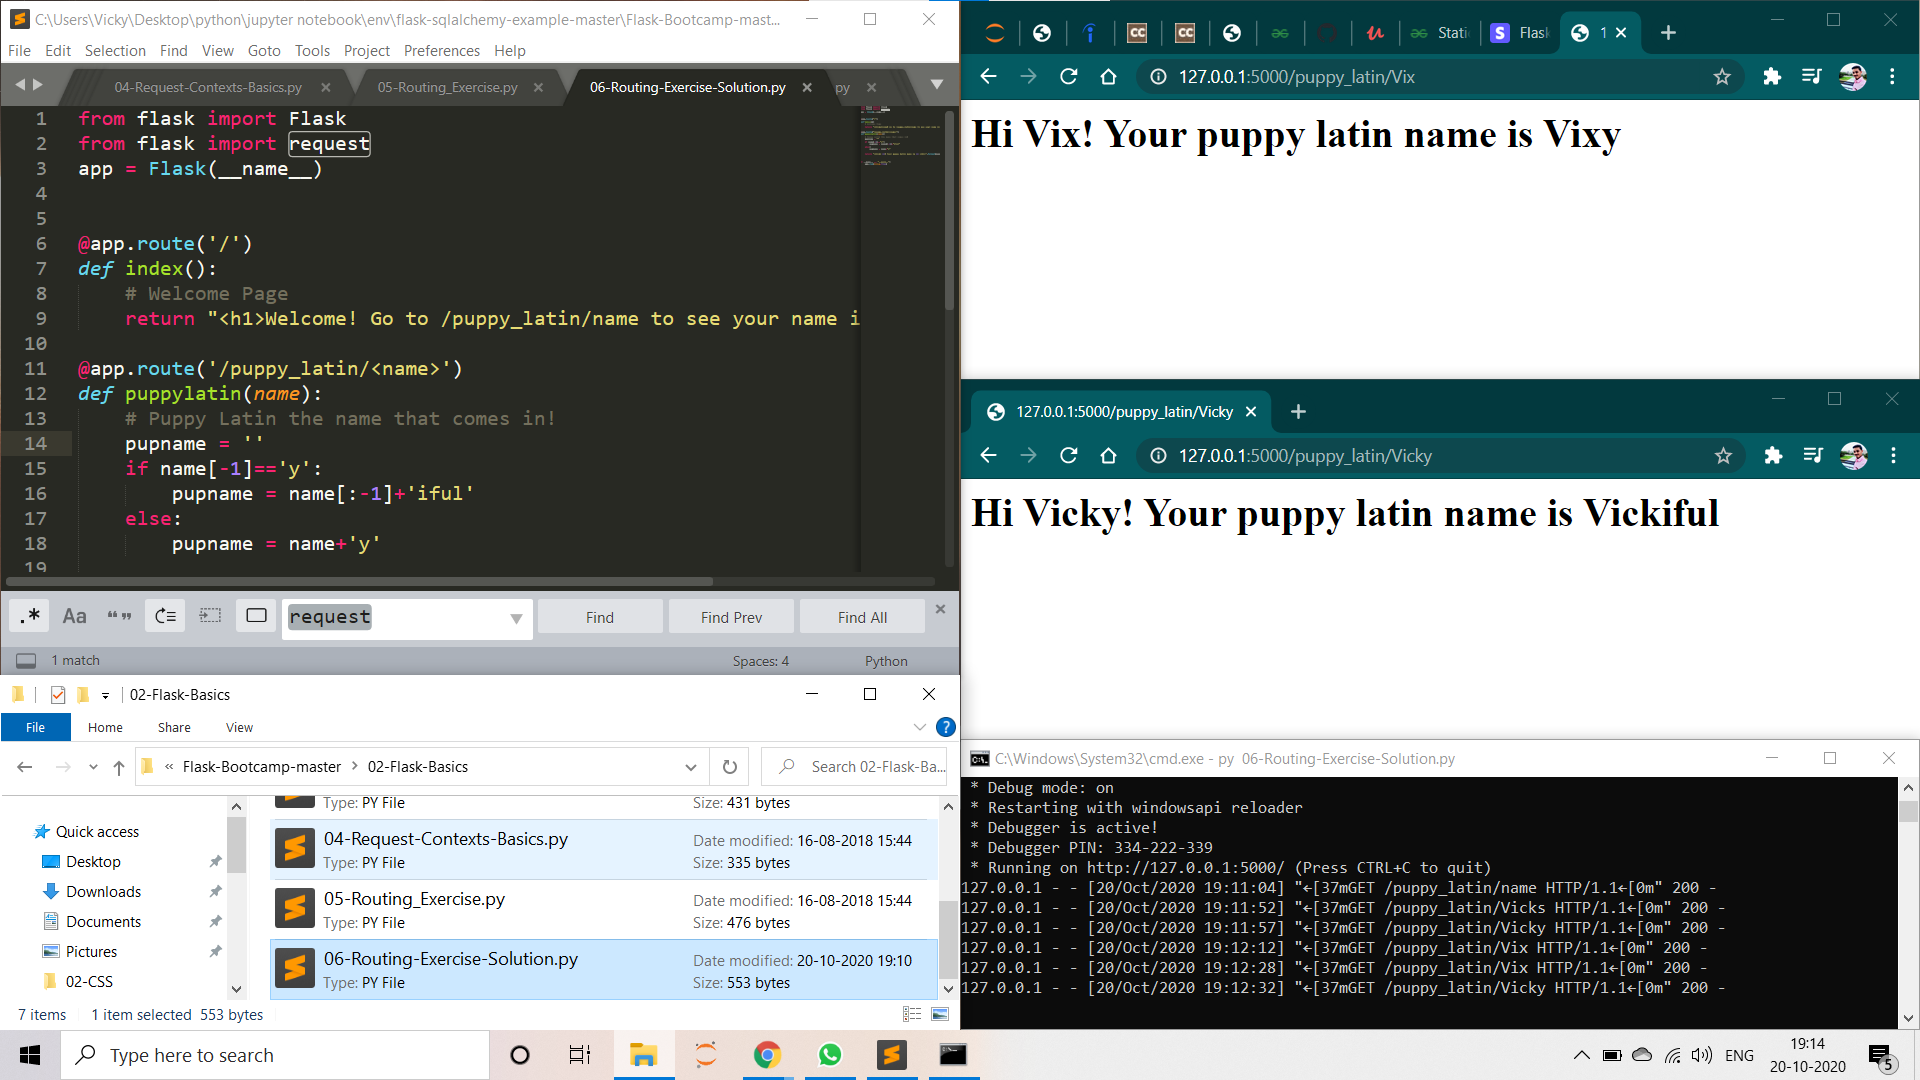Expand File Explorer address path dropdown

tap(690, 767)
